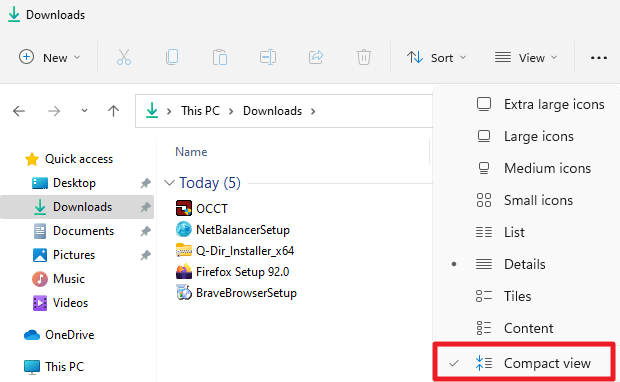Open the See more three-dots menu
The image size is (620, 382).
[x=599, y=58]
